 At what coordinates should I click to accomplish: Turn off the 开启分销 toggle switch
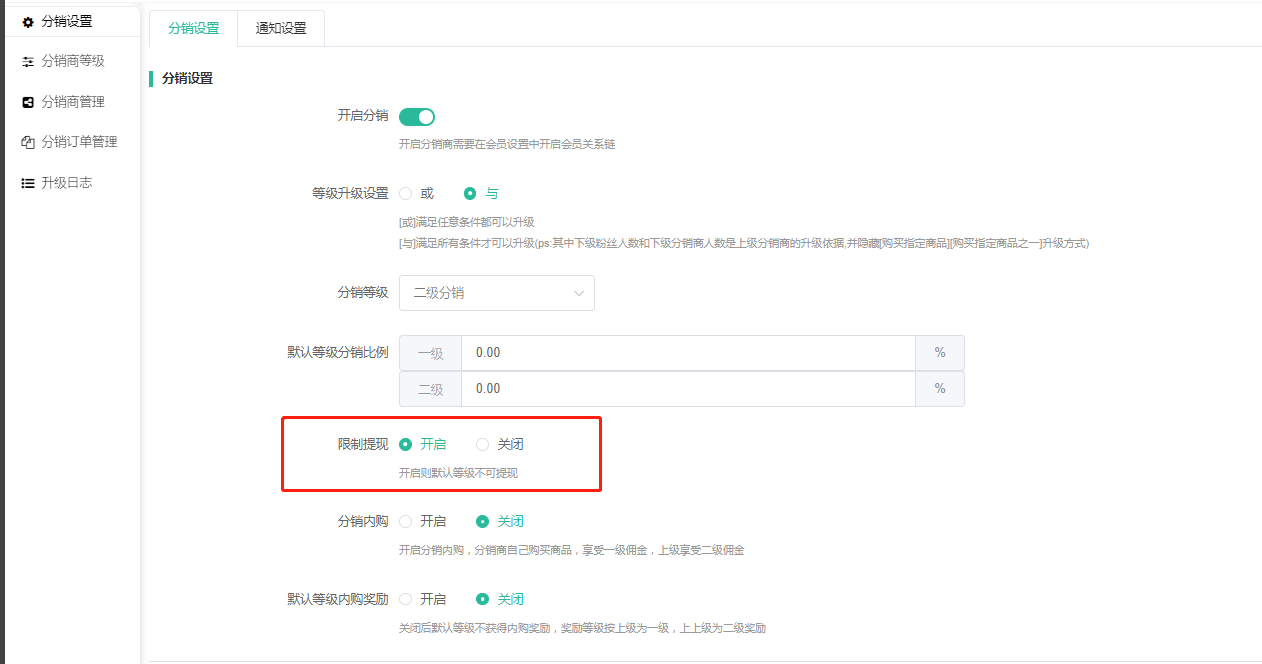(x=417, y=117)
